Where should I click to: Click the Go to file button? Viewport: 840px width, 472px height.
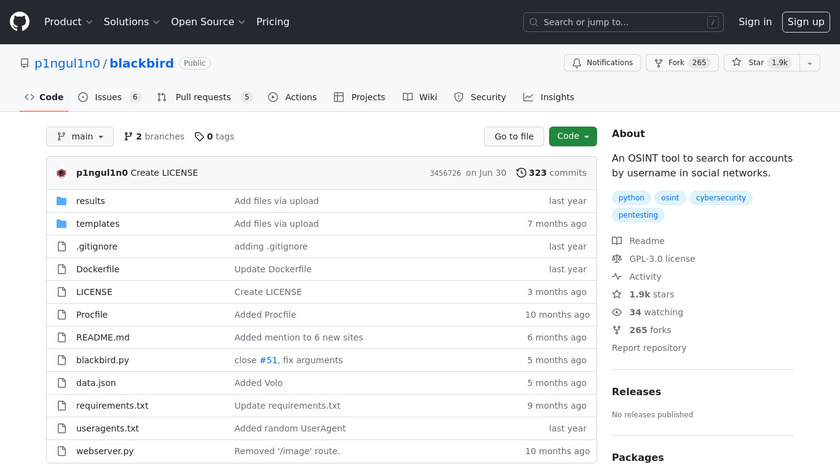(514, 137)
